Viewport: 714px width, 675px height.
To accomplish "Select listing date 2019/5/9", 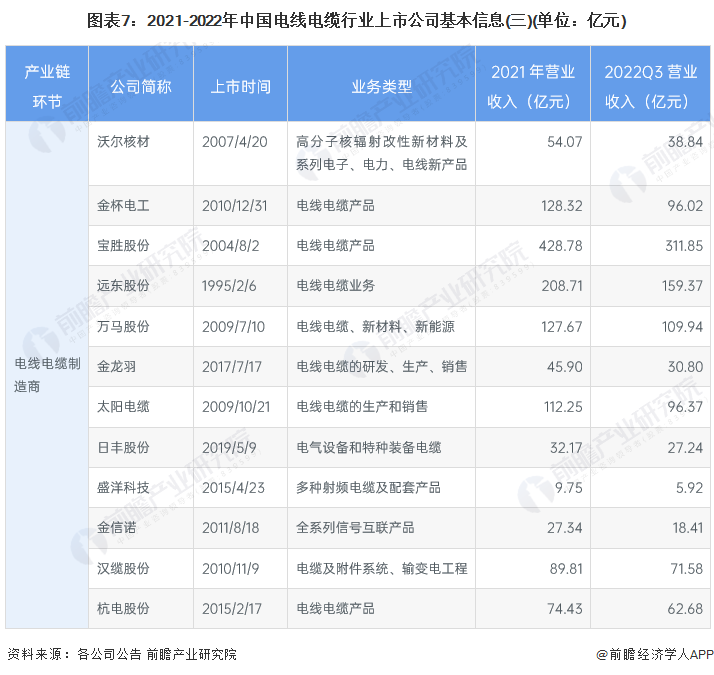I will coord(229,448).
